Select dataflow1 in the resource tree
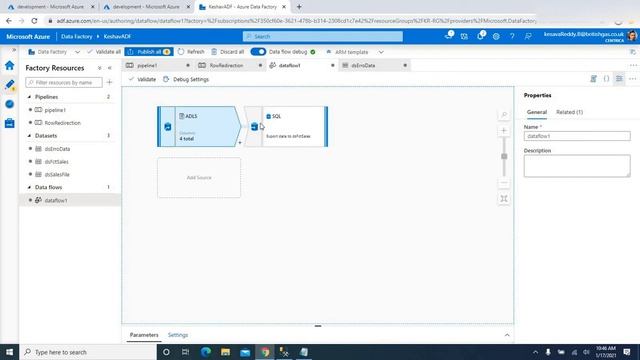The height and width of the screenshot is (360, 640). pyautogui.click(x=56, y=200)
